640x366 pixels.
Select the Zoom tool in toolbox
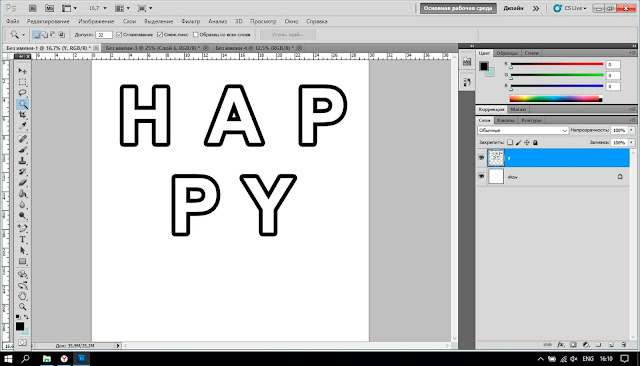tap(22, 307)
